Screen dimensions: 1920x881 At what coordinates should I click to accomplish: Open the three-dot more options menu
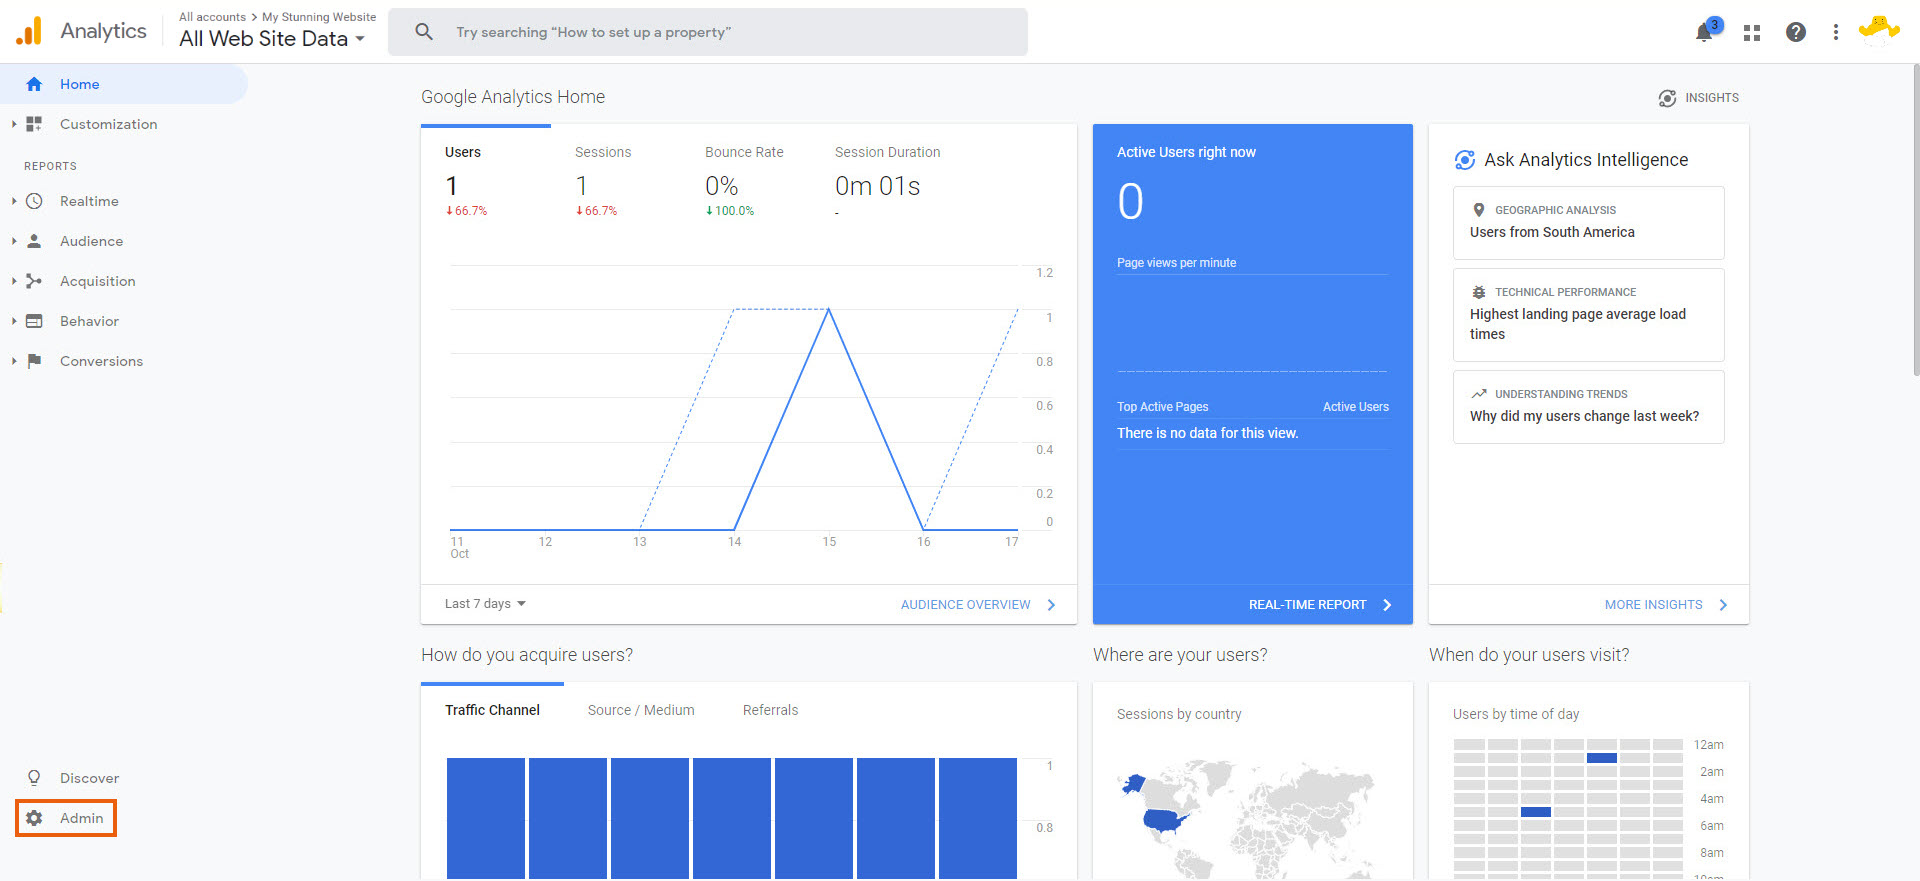click(1835, 32)
